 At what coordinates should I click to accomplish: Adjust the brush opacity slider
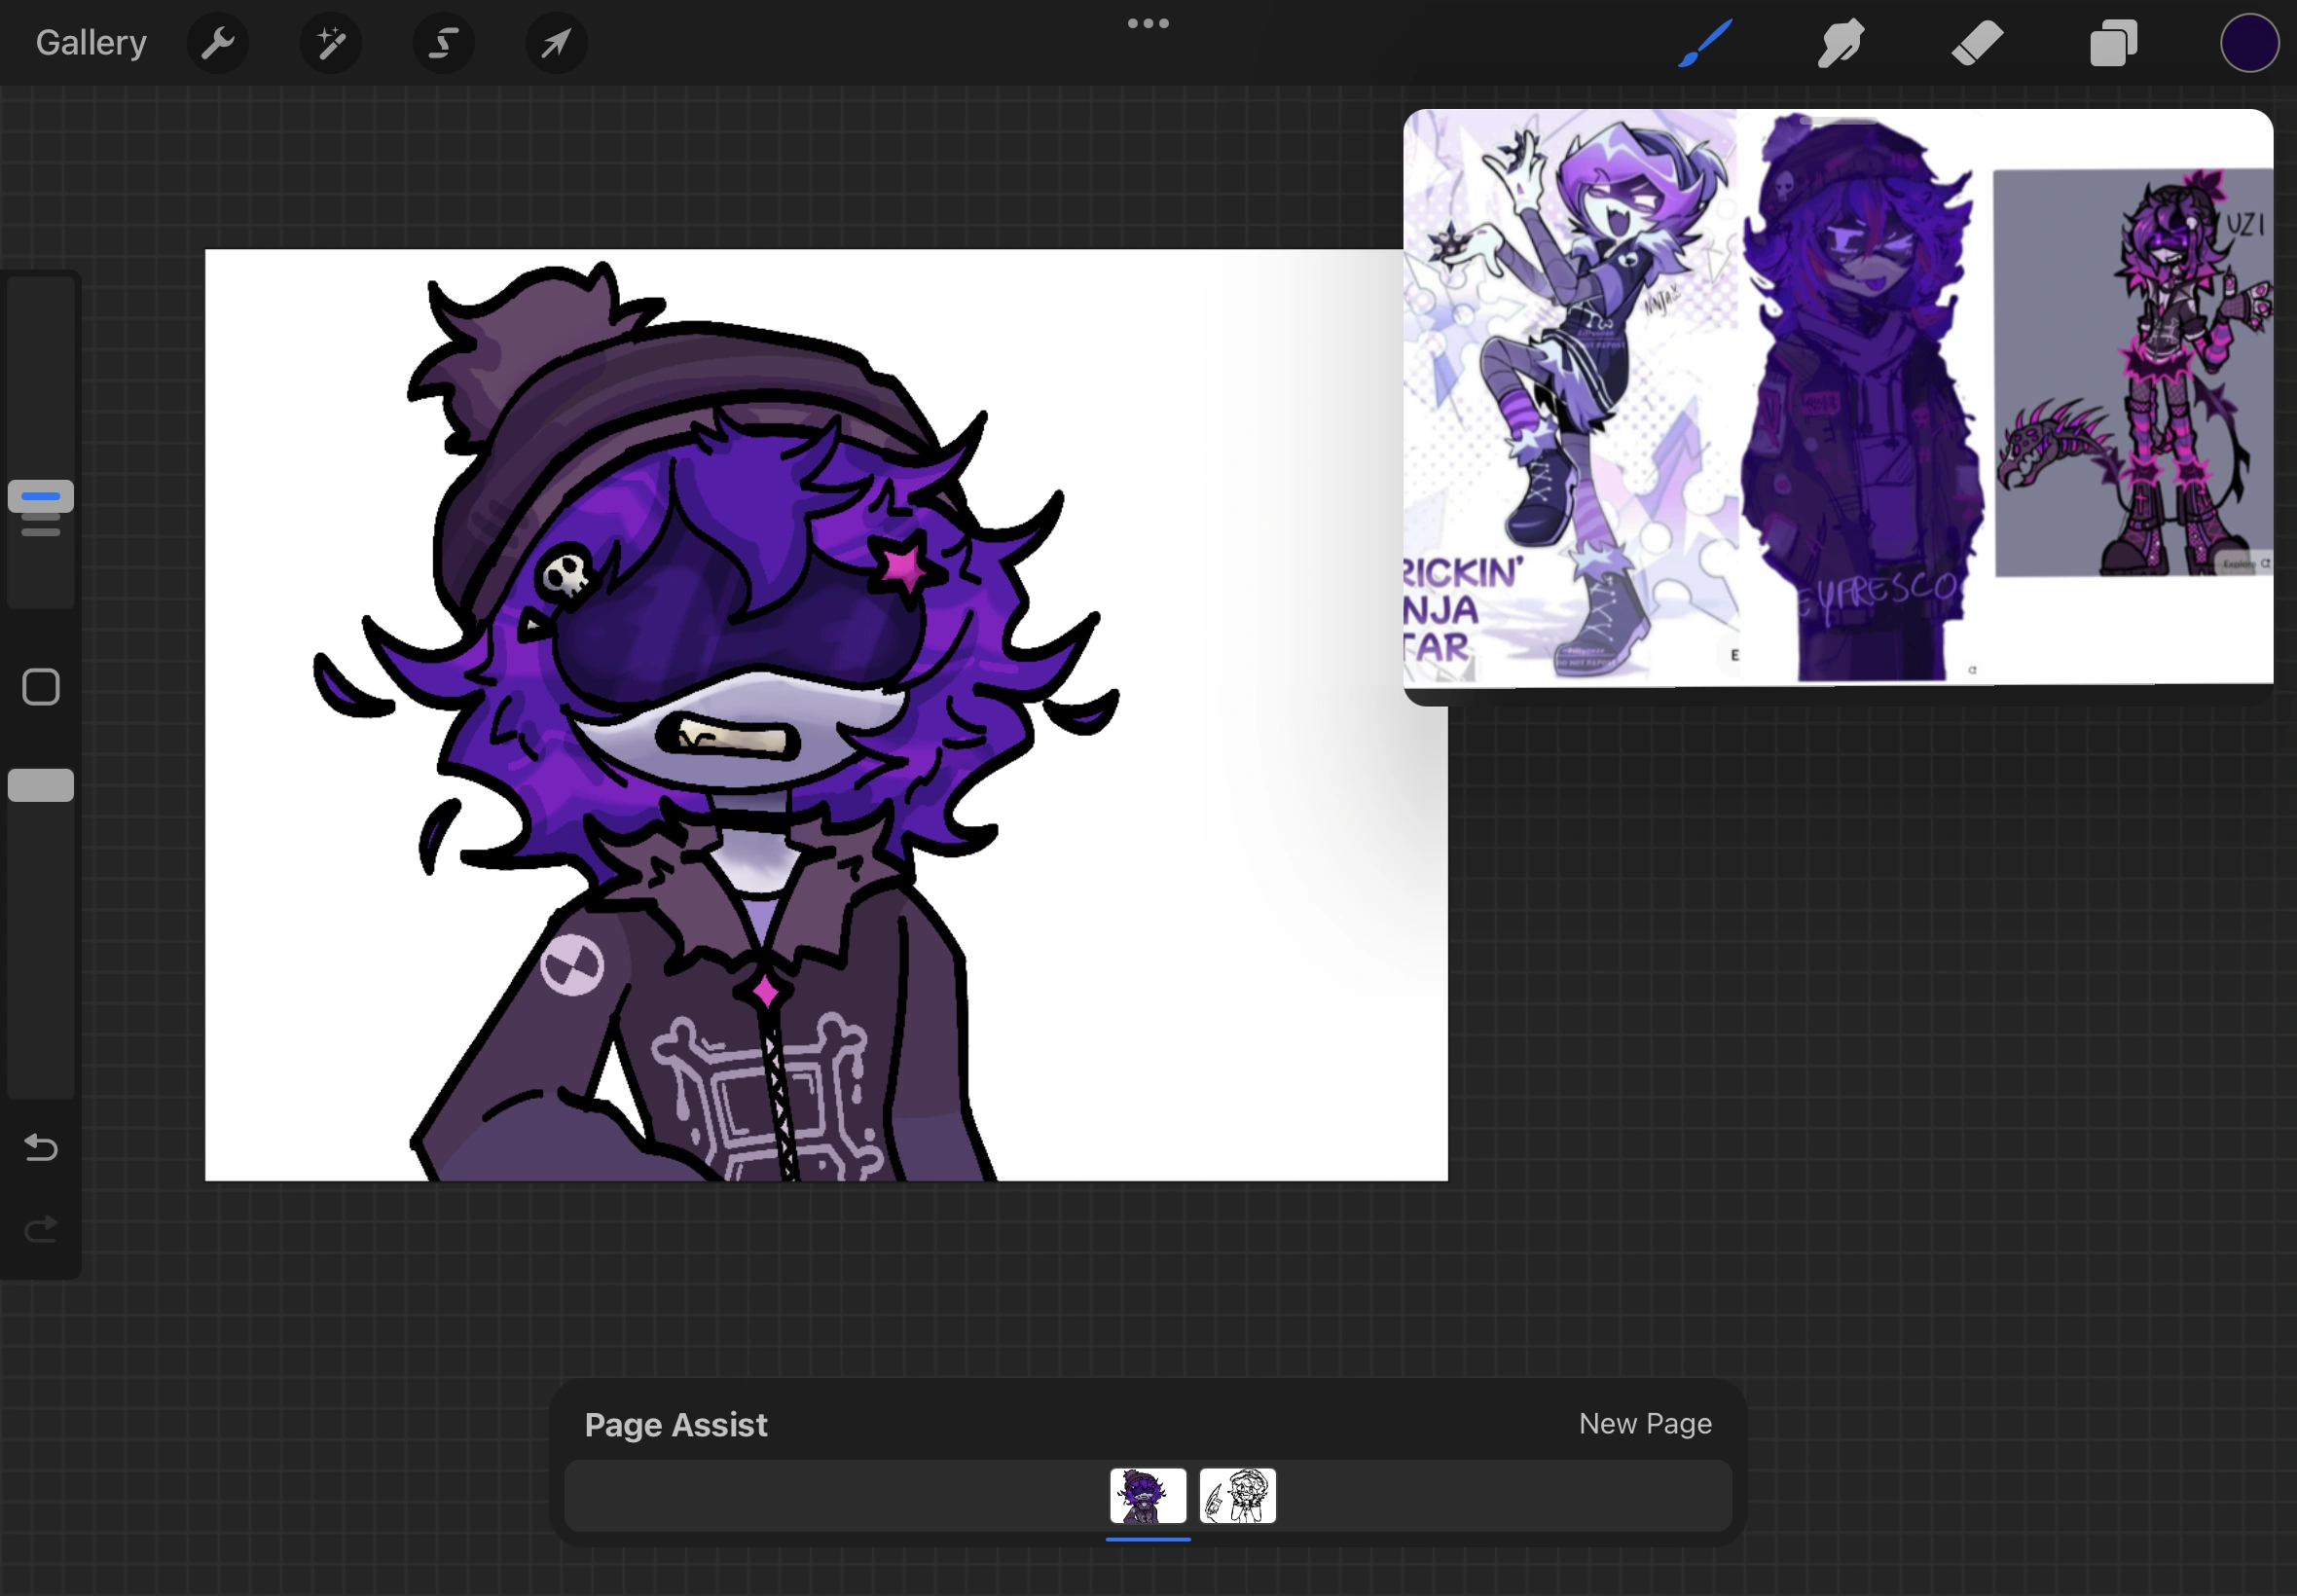coord(40,784)
